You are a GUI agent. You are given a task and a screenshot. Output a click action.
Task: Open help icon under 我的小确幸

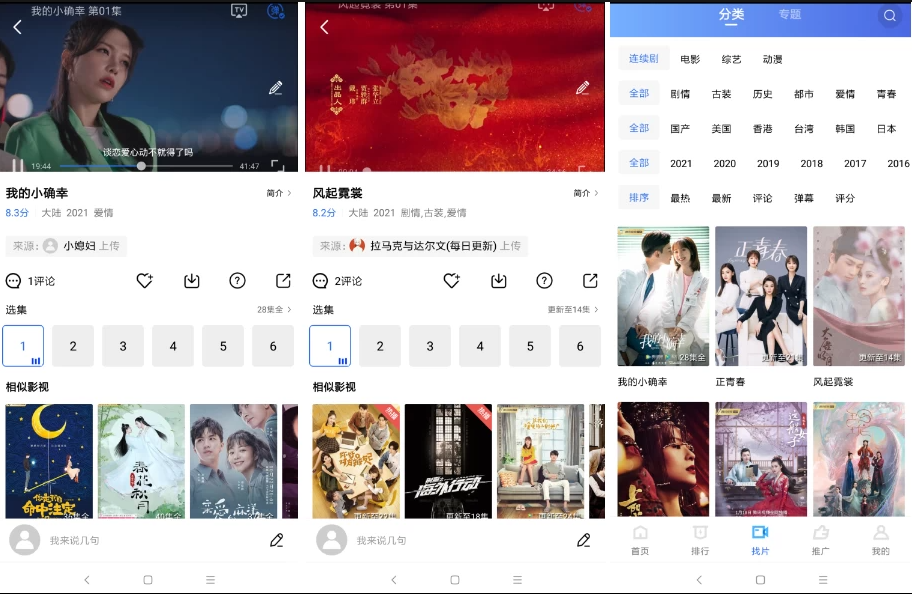(x=237, y=281)
